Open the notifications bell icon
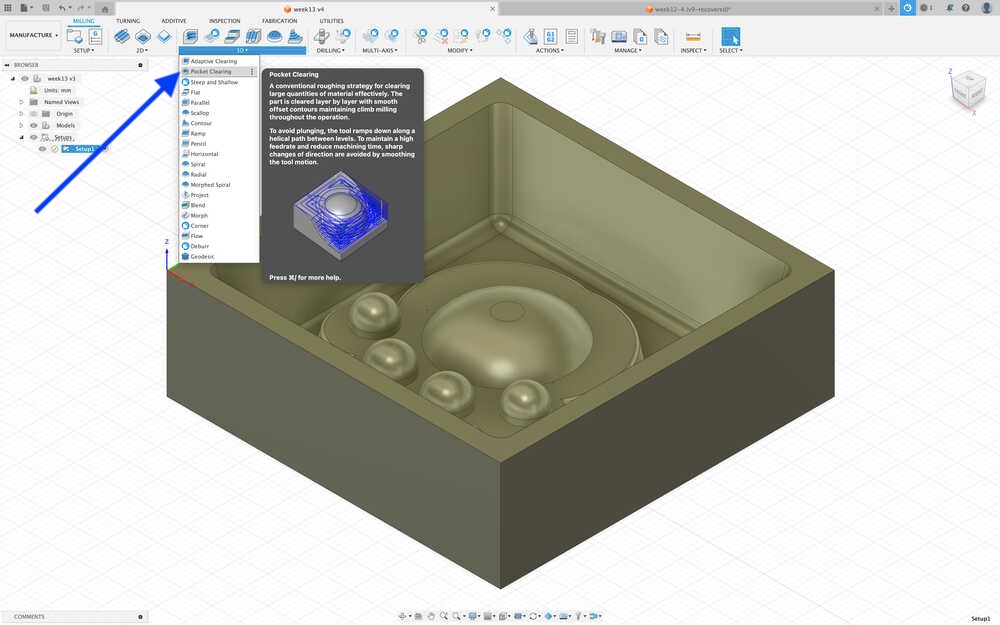The image size is (1000, 625). tap(951, 8)
